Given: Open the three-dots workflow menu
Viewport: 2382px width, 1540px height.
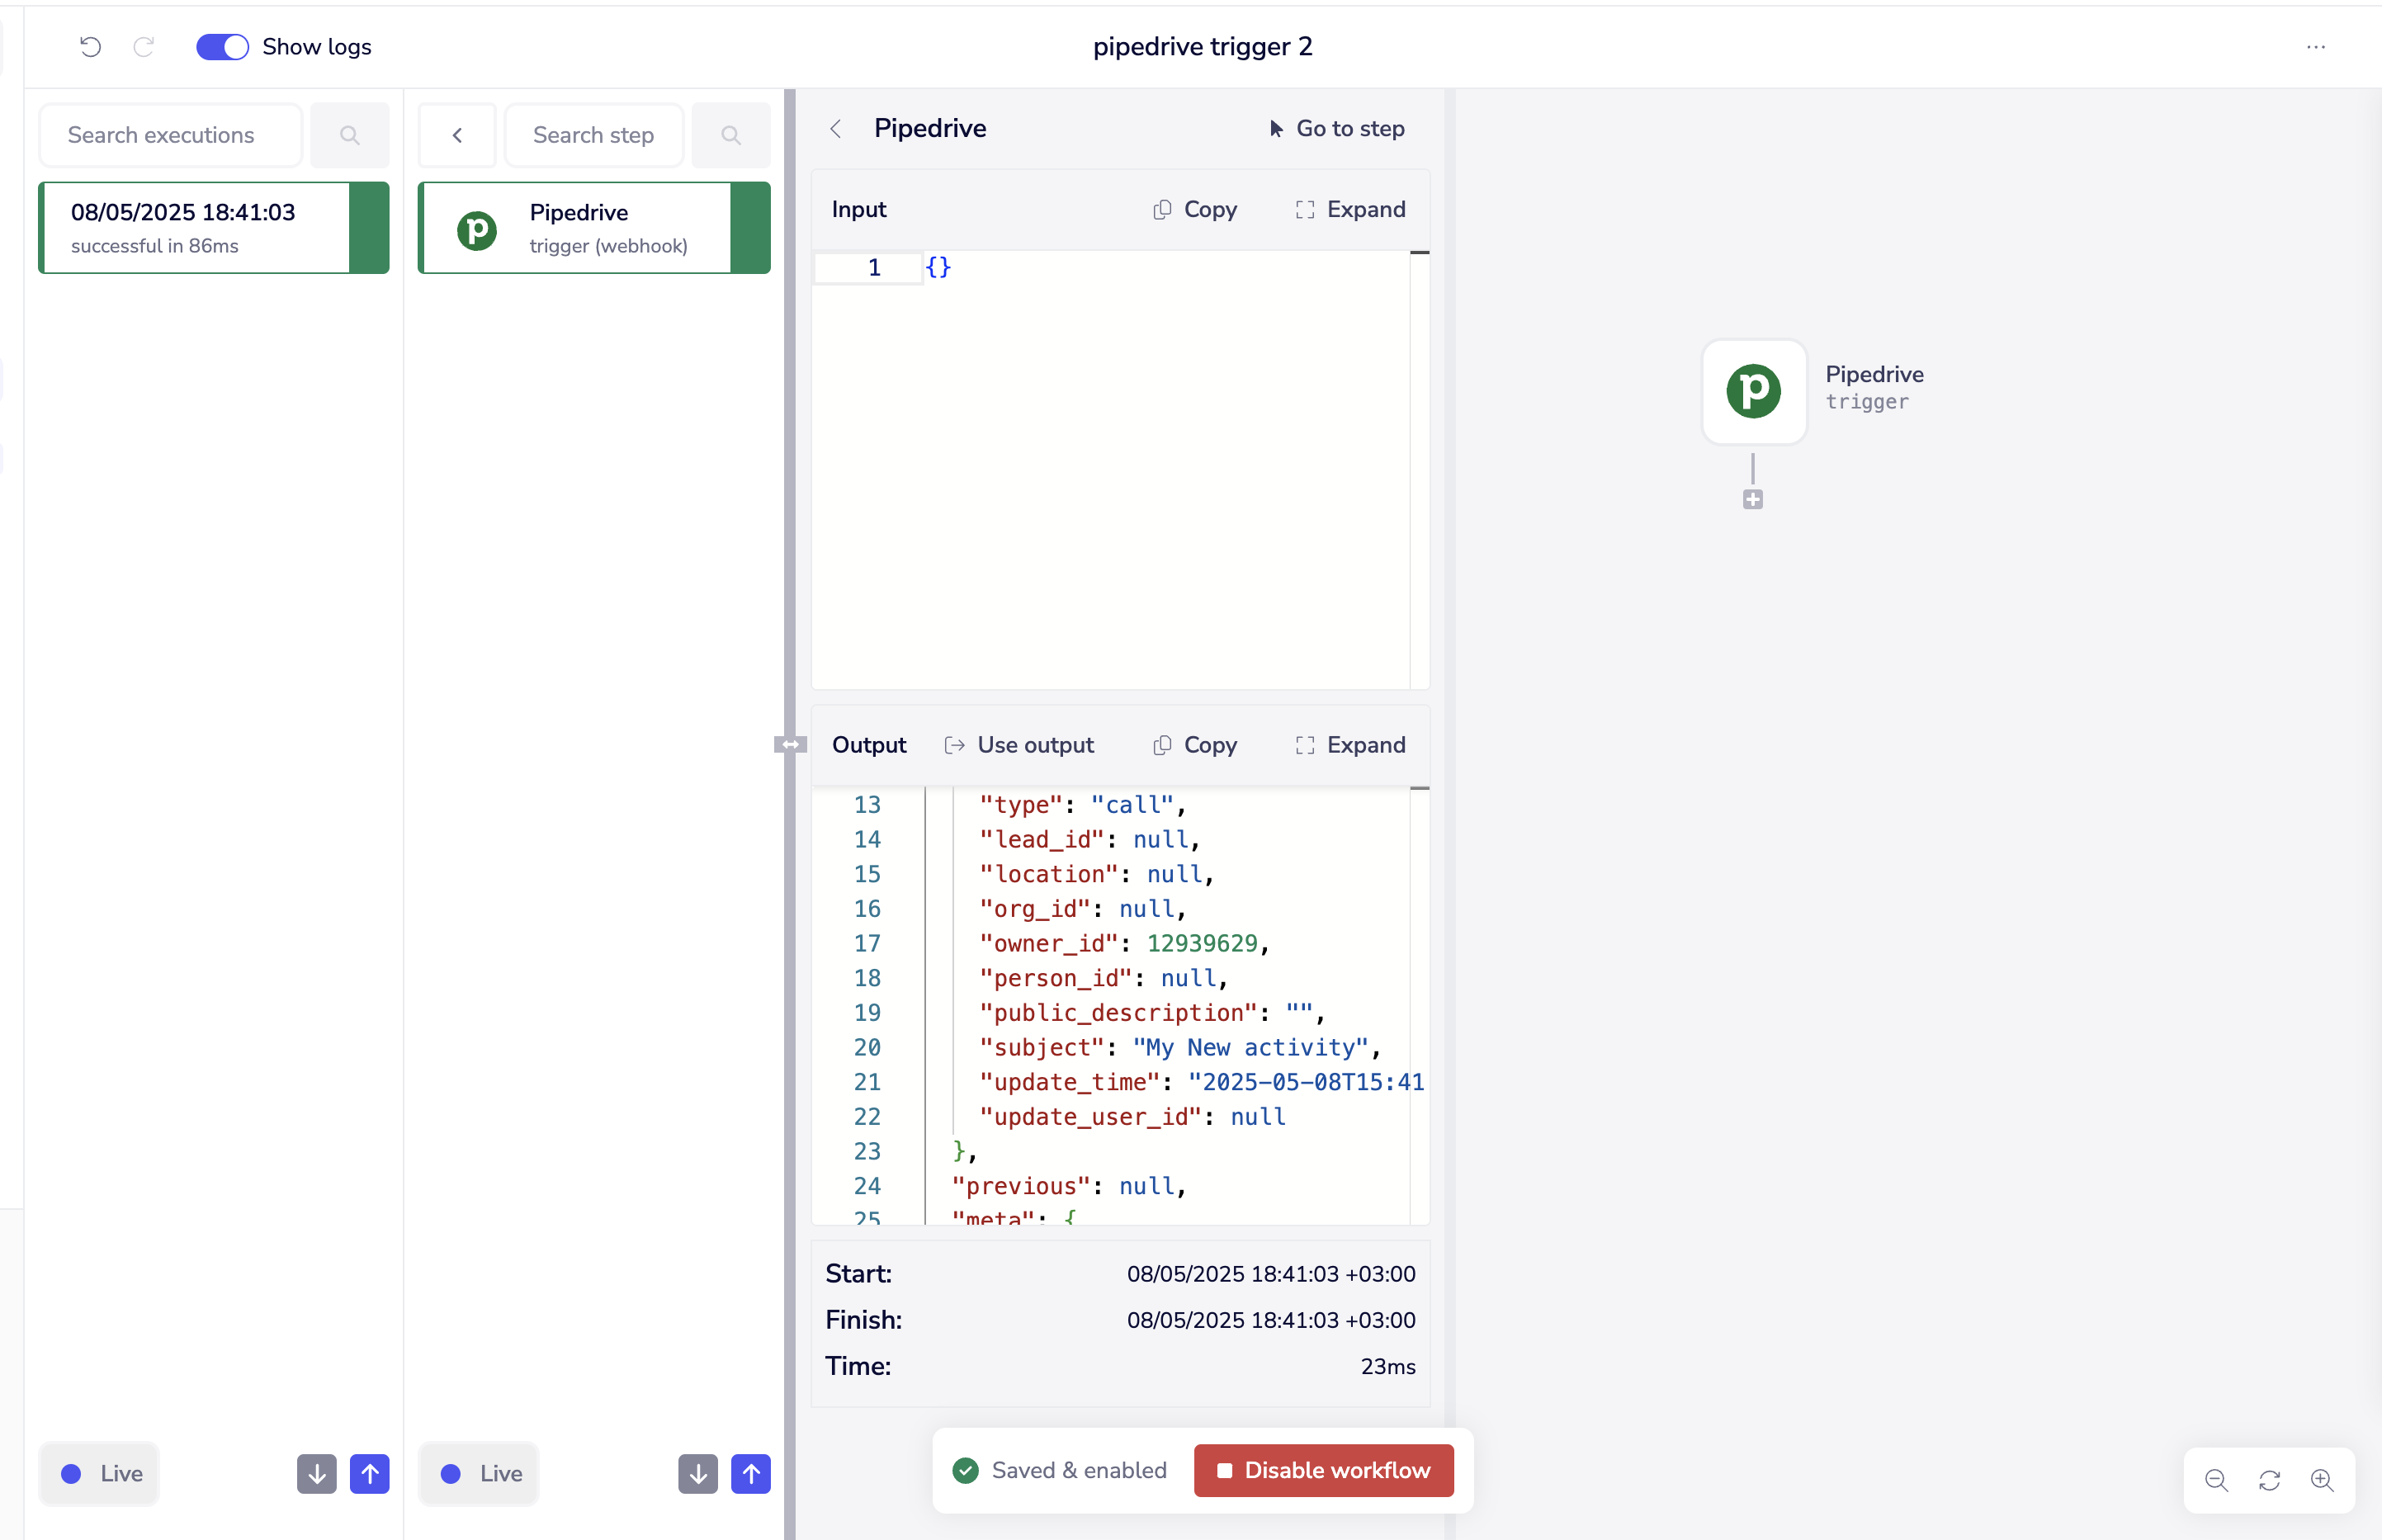Looking at the screenshot, I should (x=2315, y=47).
